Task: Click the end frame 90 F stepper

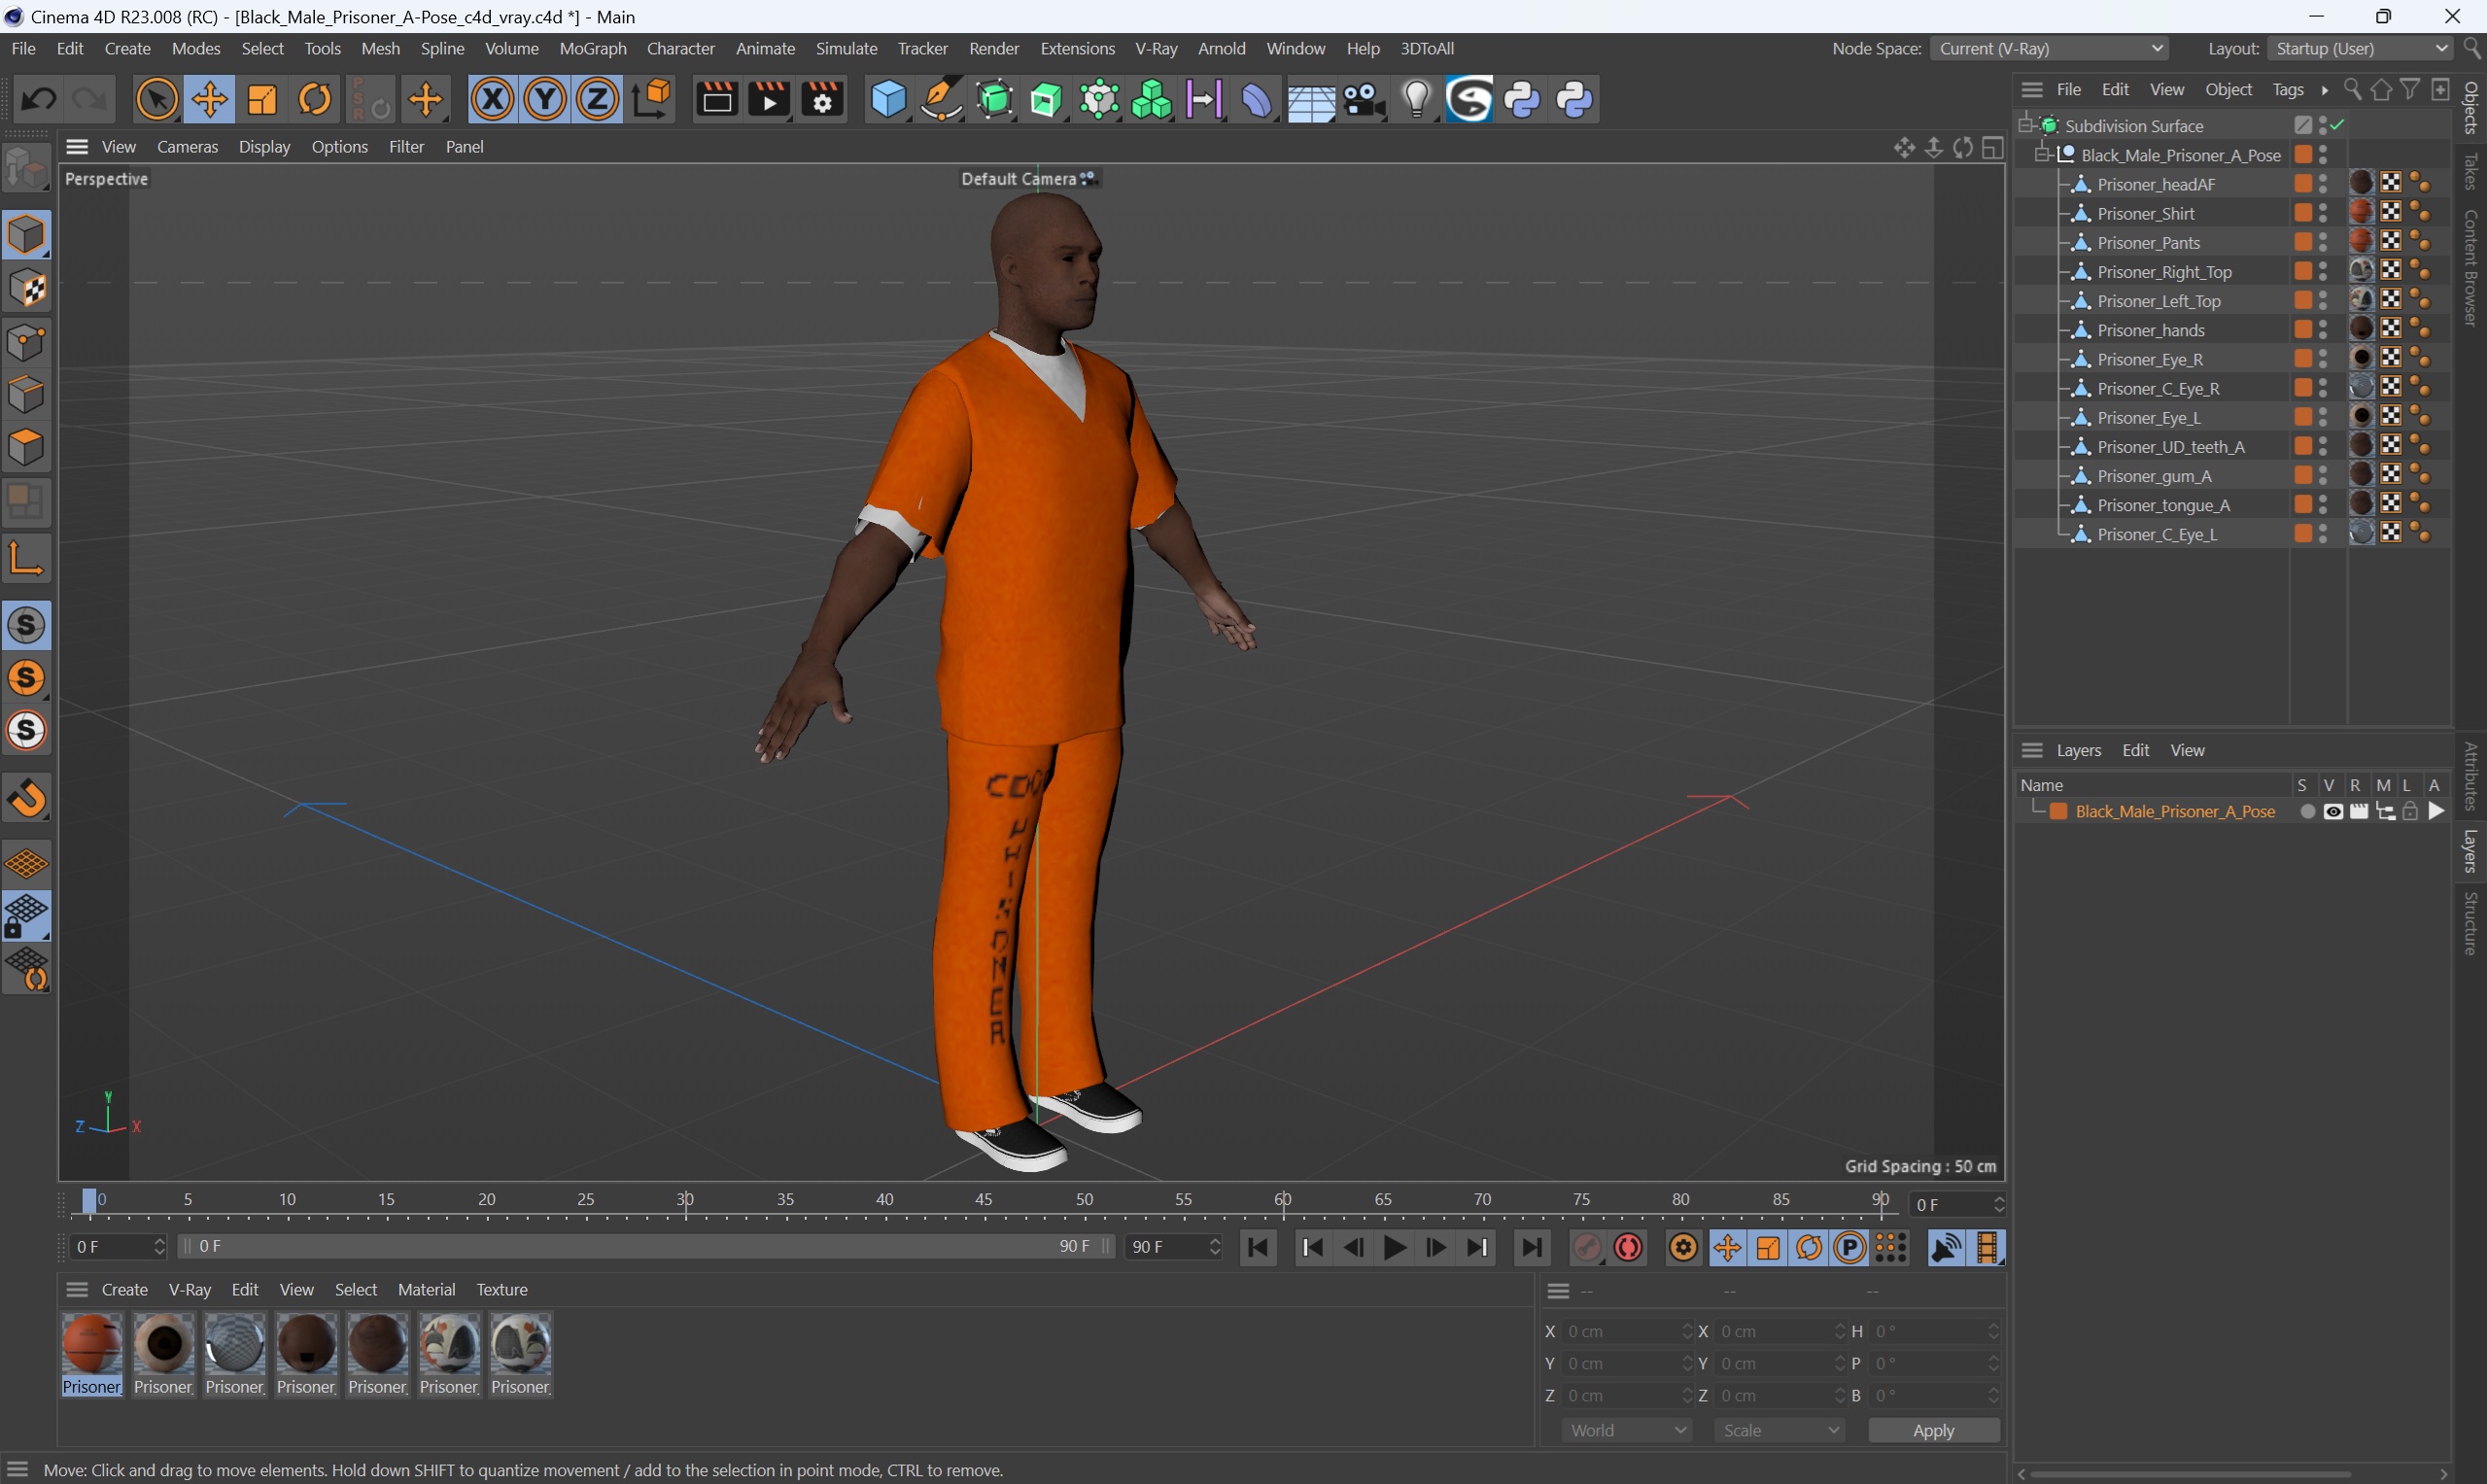Action: pyautogui.click(x=1214, y=1246)
